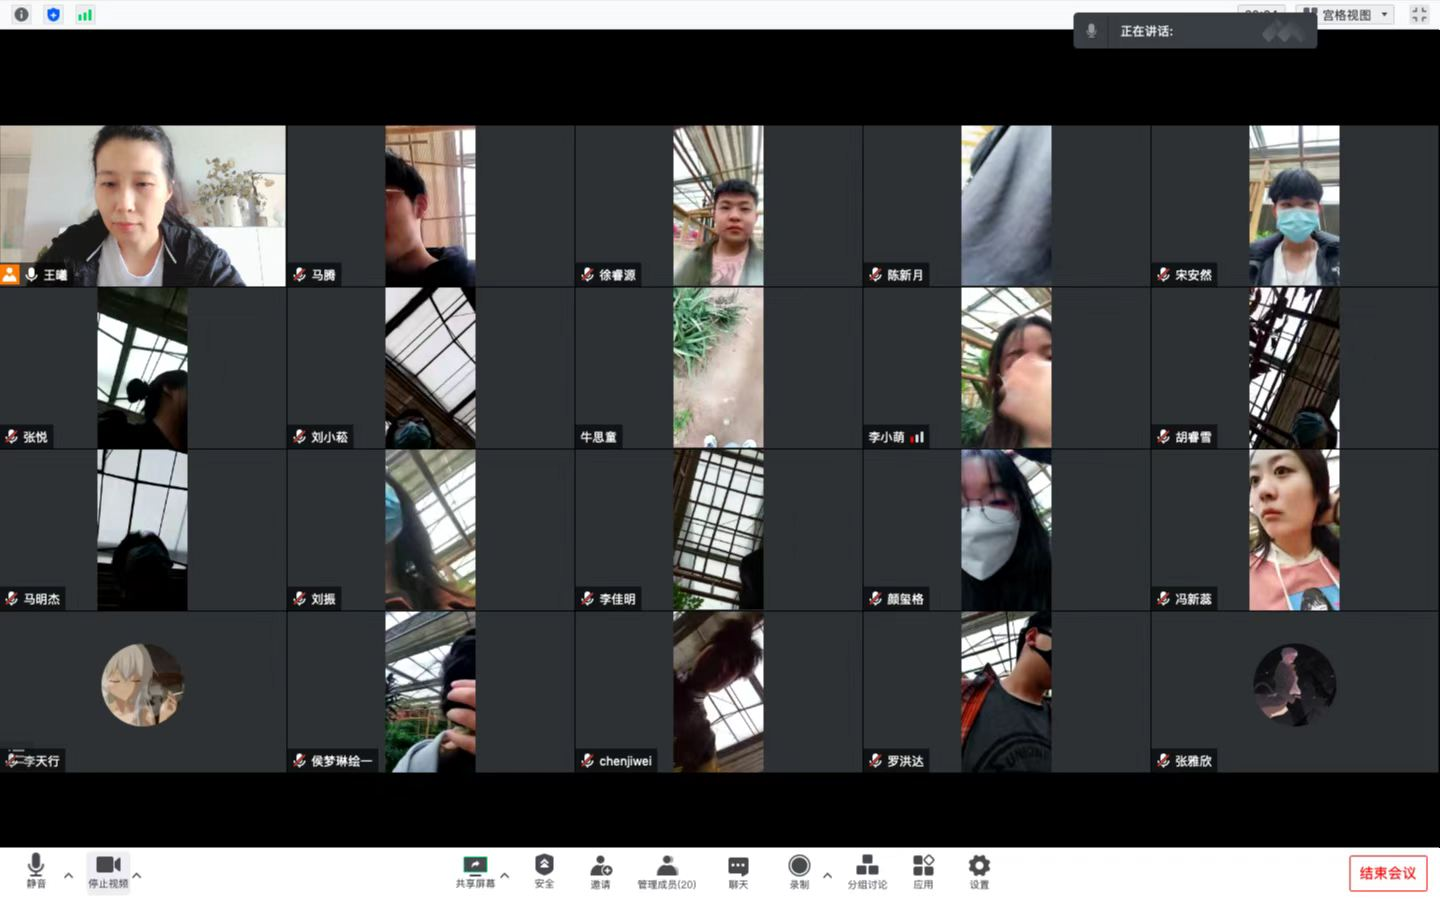Exit full screen using top-right icon
Screen dimensions: 1440x900
pos(1419,14)
